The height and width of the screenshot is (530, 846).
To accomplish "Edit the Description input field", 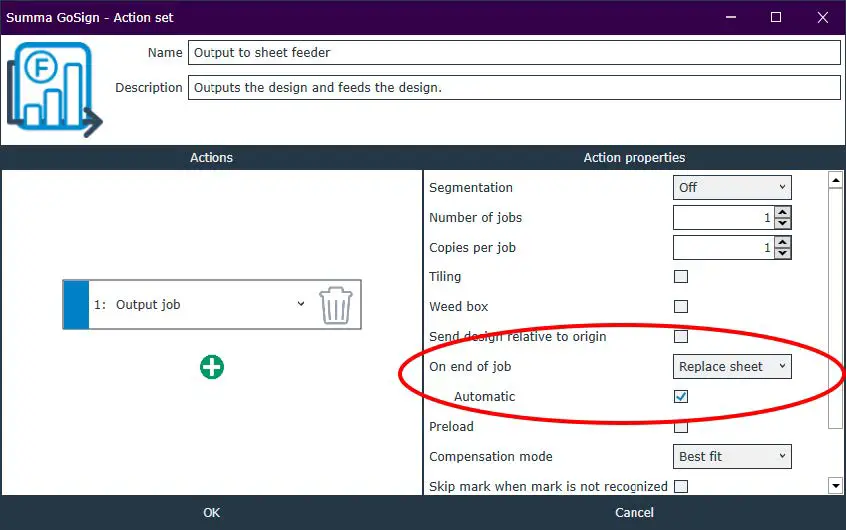I will point(514,87).
